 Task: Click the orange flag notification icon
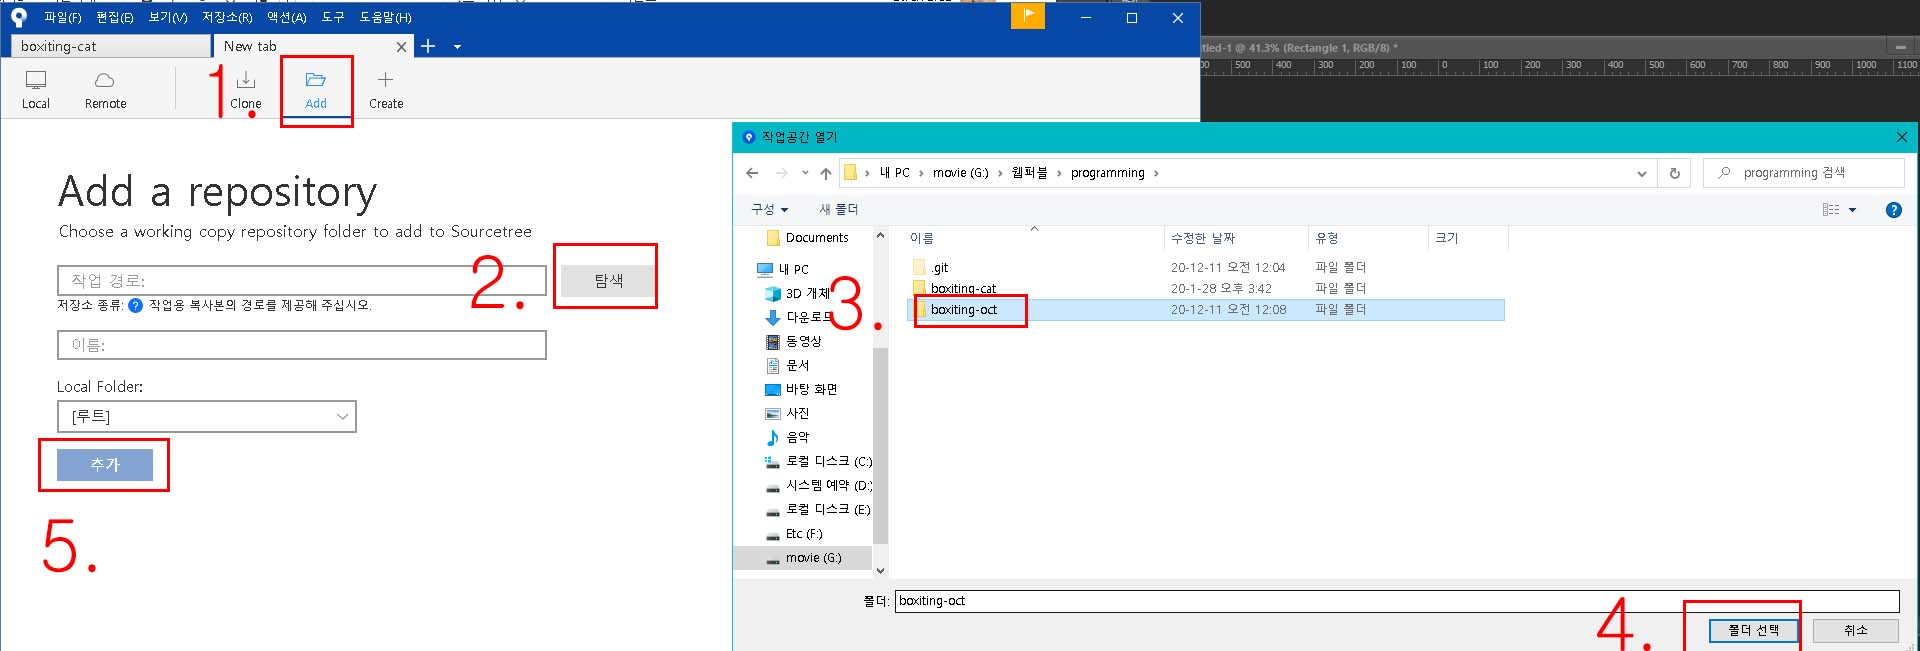(x=1028, y=16)
